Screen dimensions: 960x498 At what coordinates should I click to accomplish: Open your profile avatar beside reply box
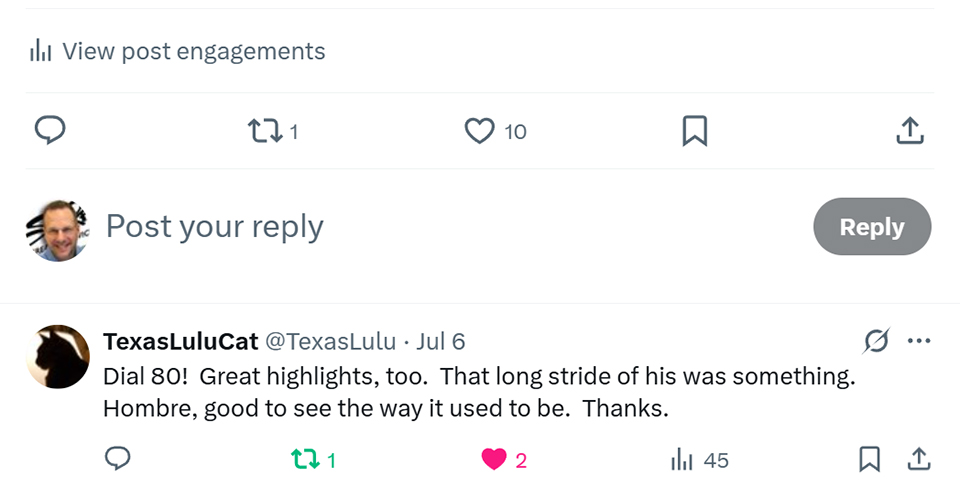tap(57, 229)
